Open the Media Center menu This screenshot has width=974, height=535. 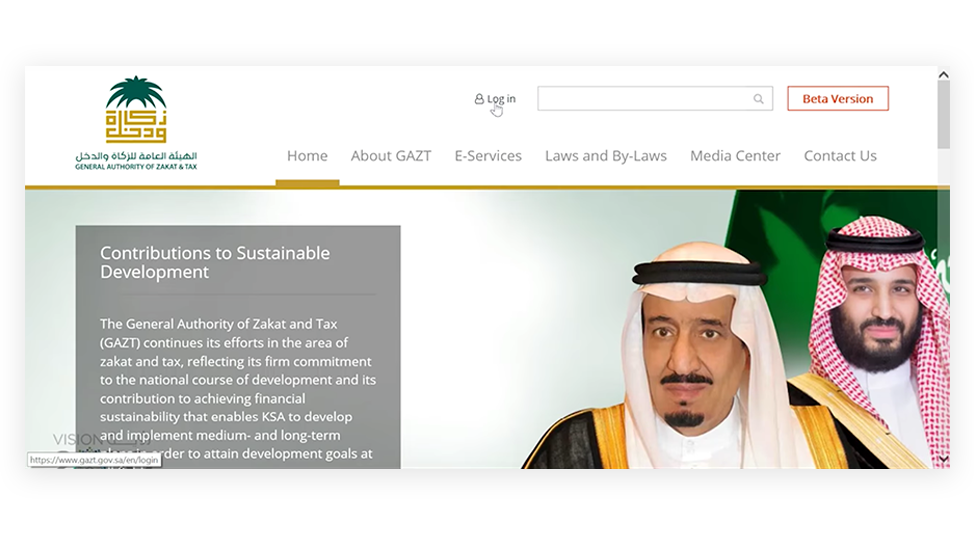pos(735,156)
